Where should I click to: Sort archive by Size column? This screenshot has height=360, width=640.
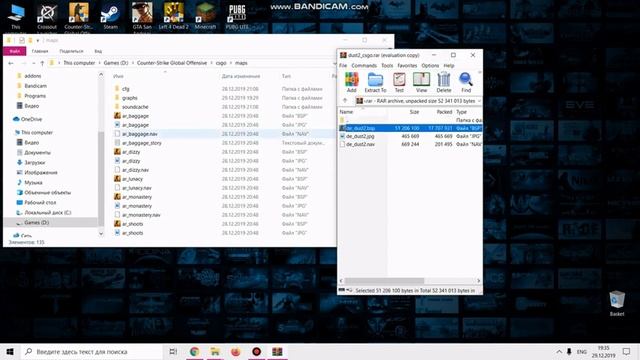pyautogui.click(x=414, y=112)
